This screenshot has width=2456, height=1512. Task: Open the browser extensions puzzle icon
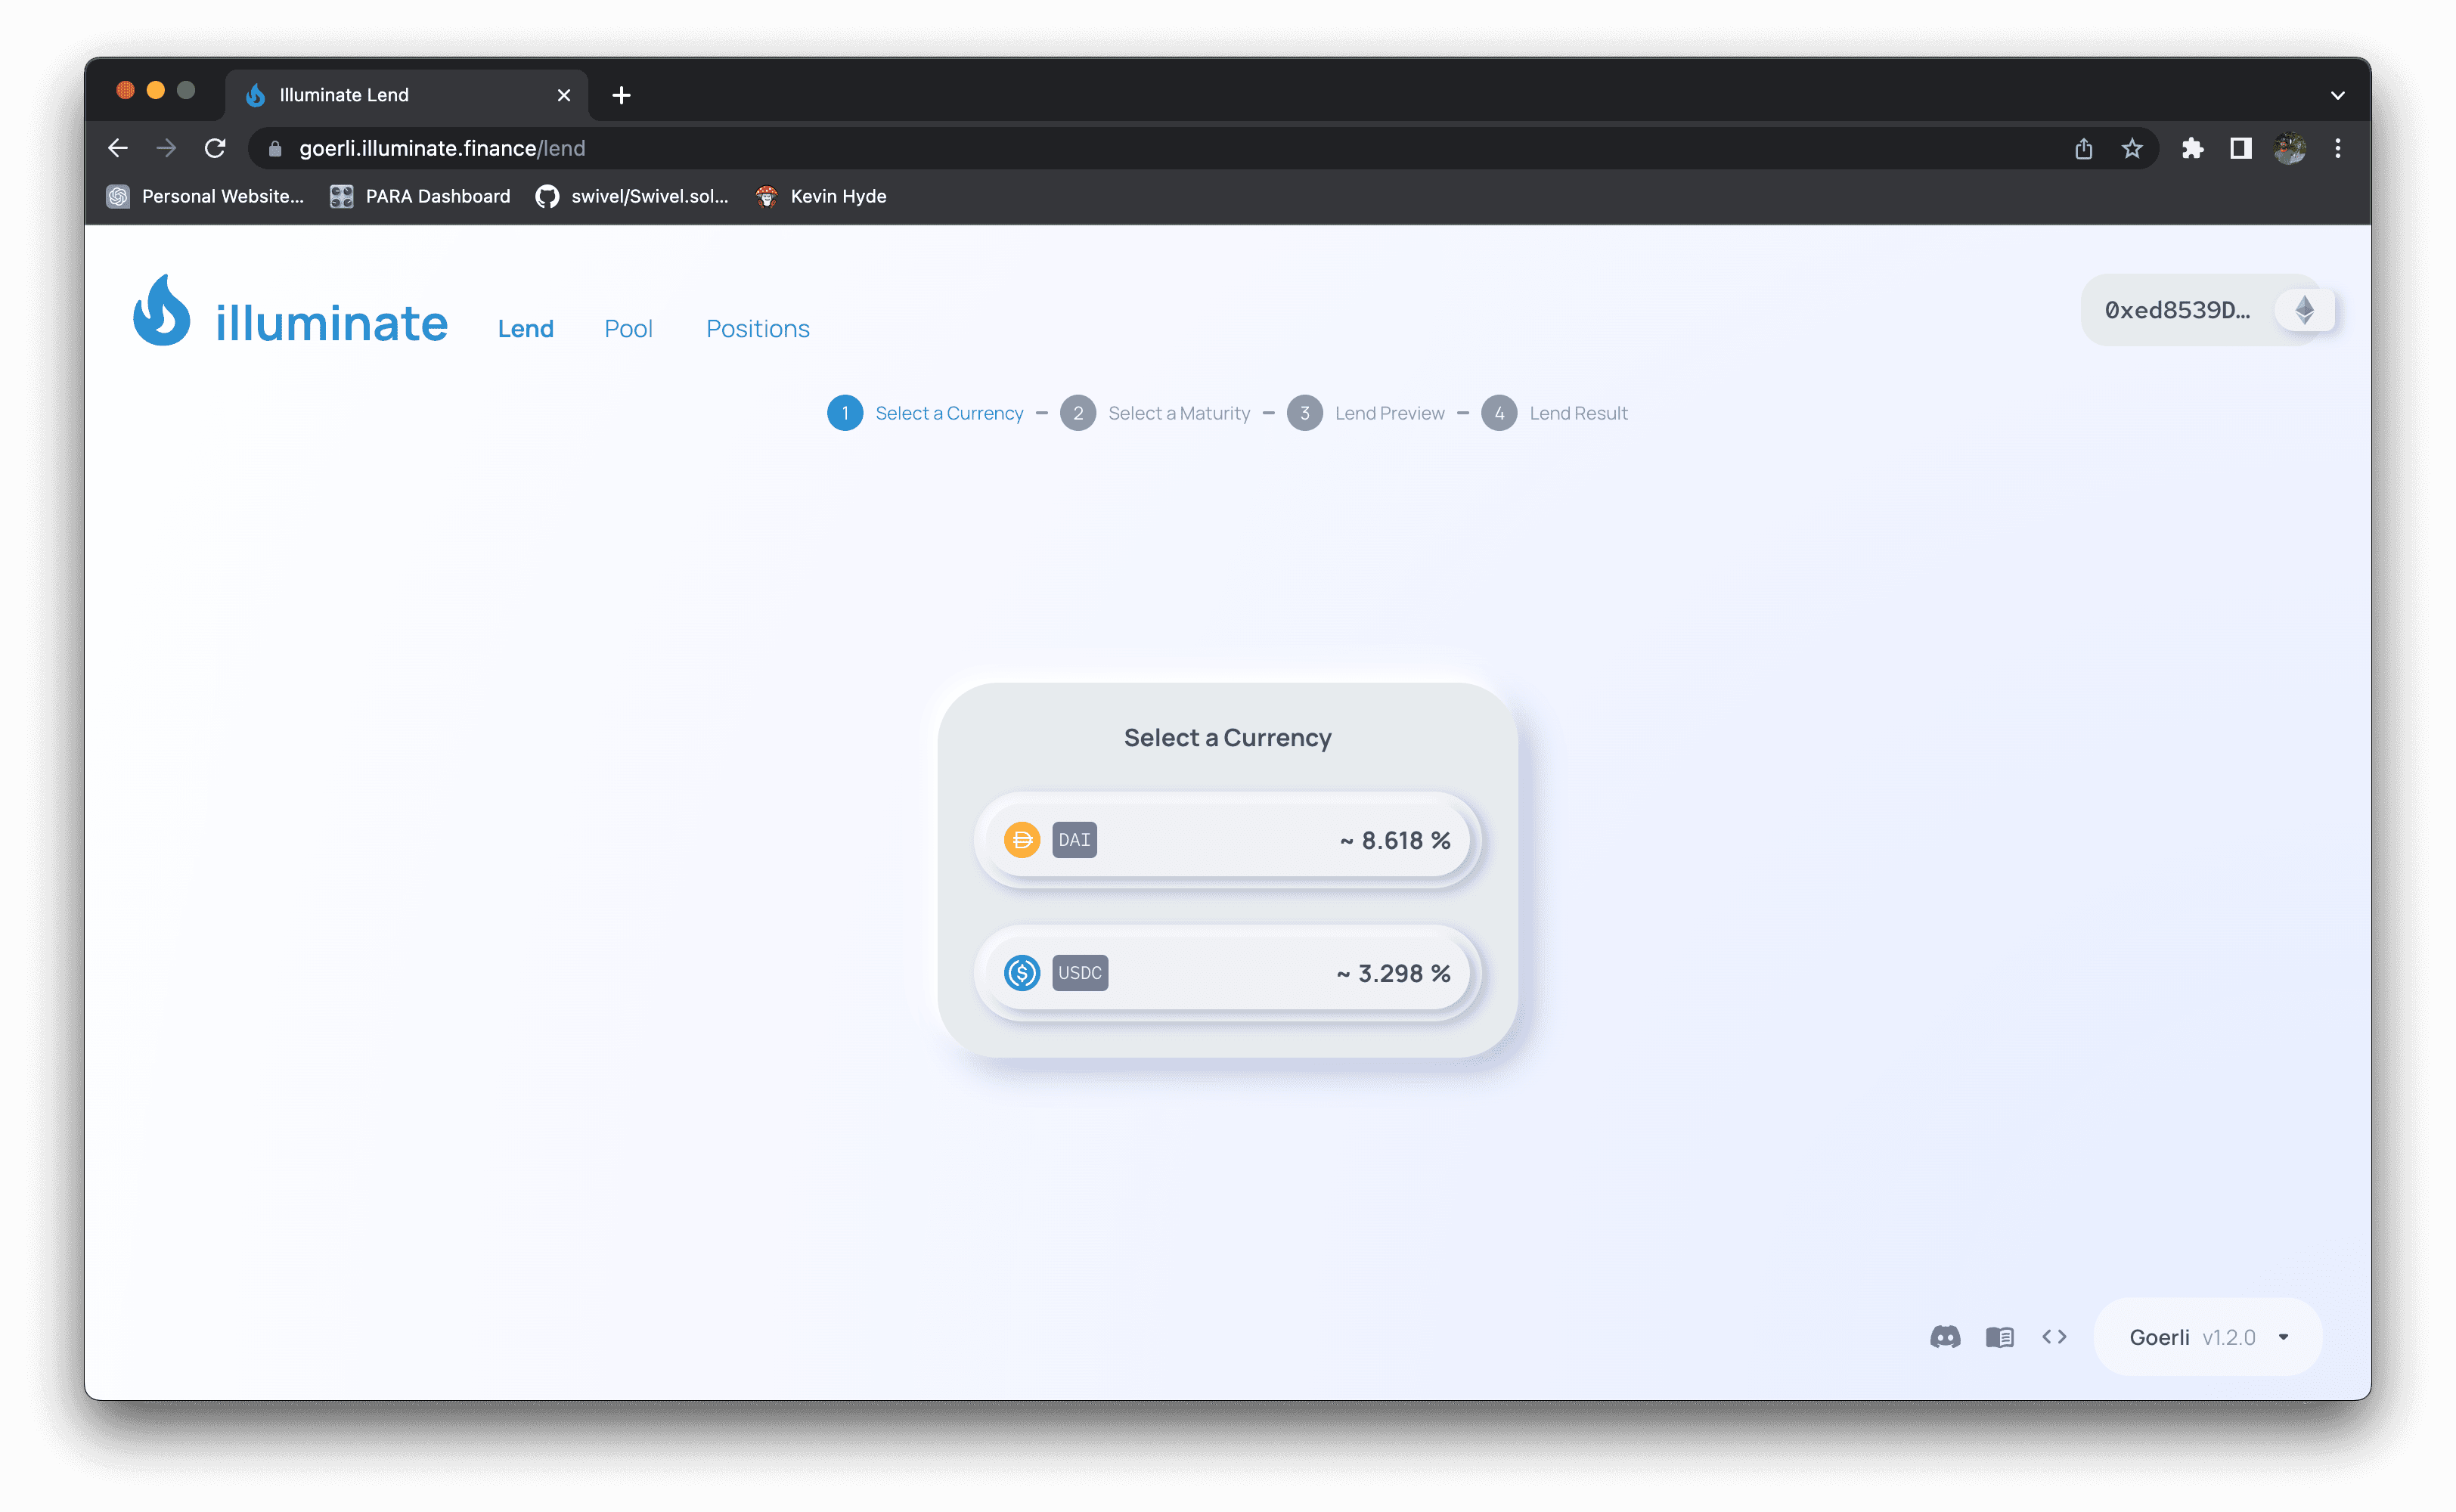(x=2192, y=148)
